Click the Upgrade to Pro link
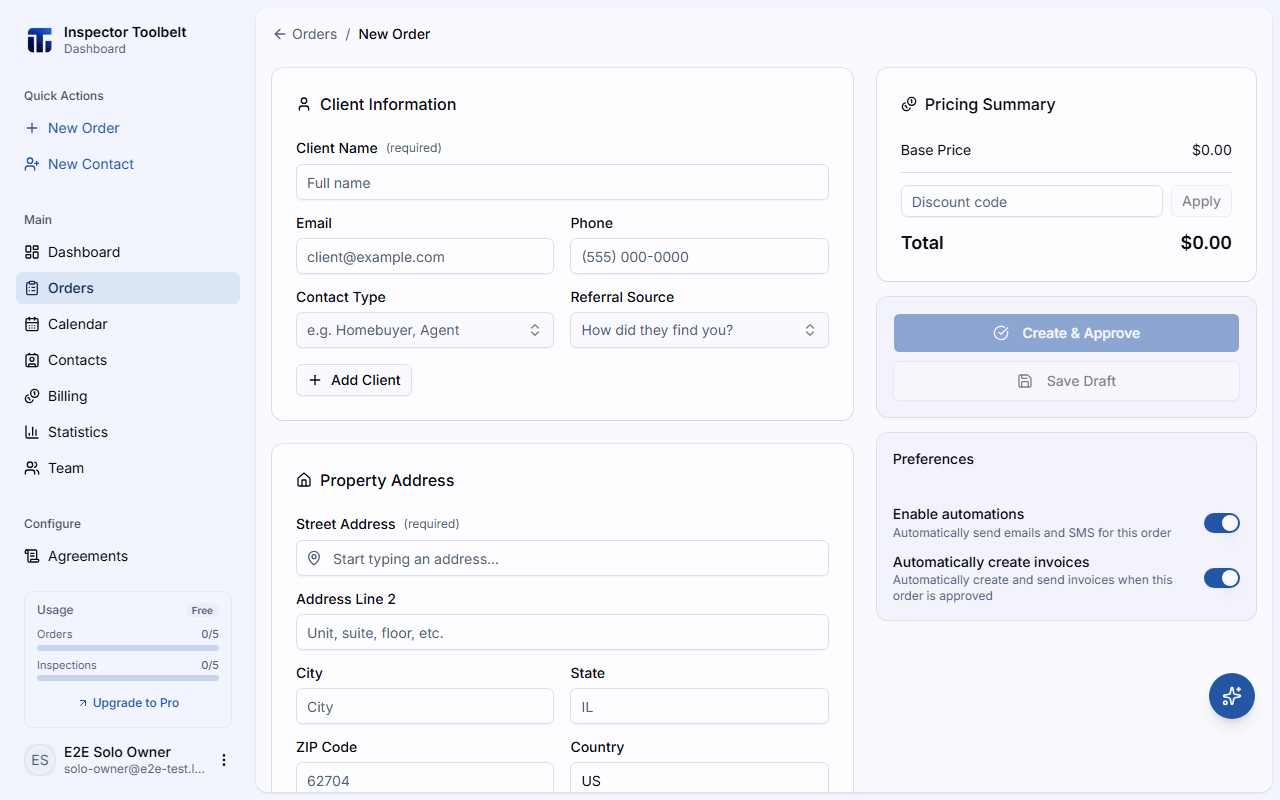This screenshot has width=1280, height=800. 128,703
